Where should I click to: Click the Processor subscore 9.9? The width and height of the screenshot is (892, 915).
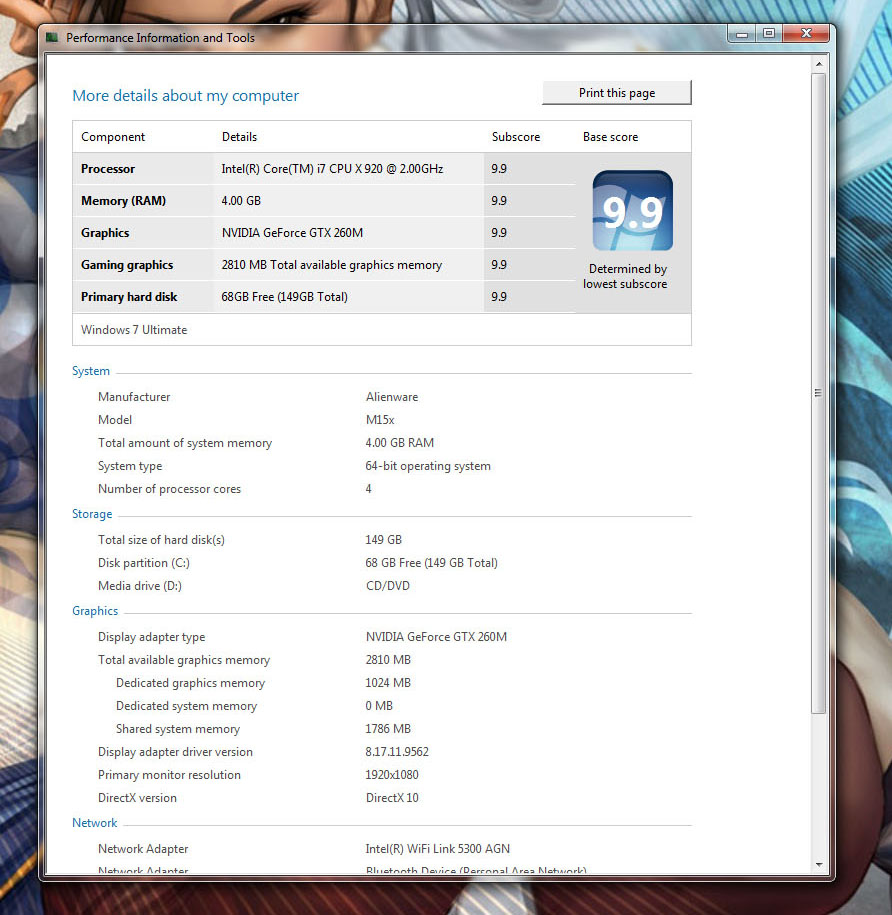pyautogui.click(x=499, y=169)
